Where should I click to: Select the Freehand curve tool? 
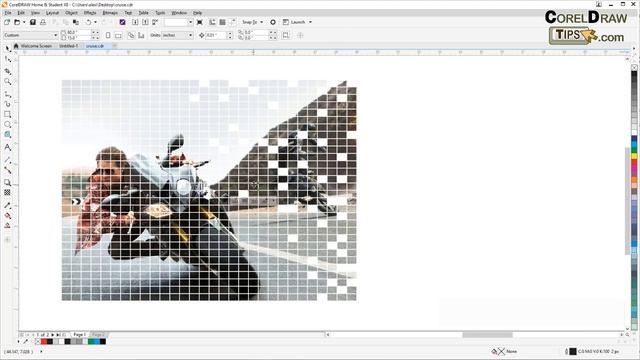coord(7,94)
